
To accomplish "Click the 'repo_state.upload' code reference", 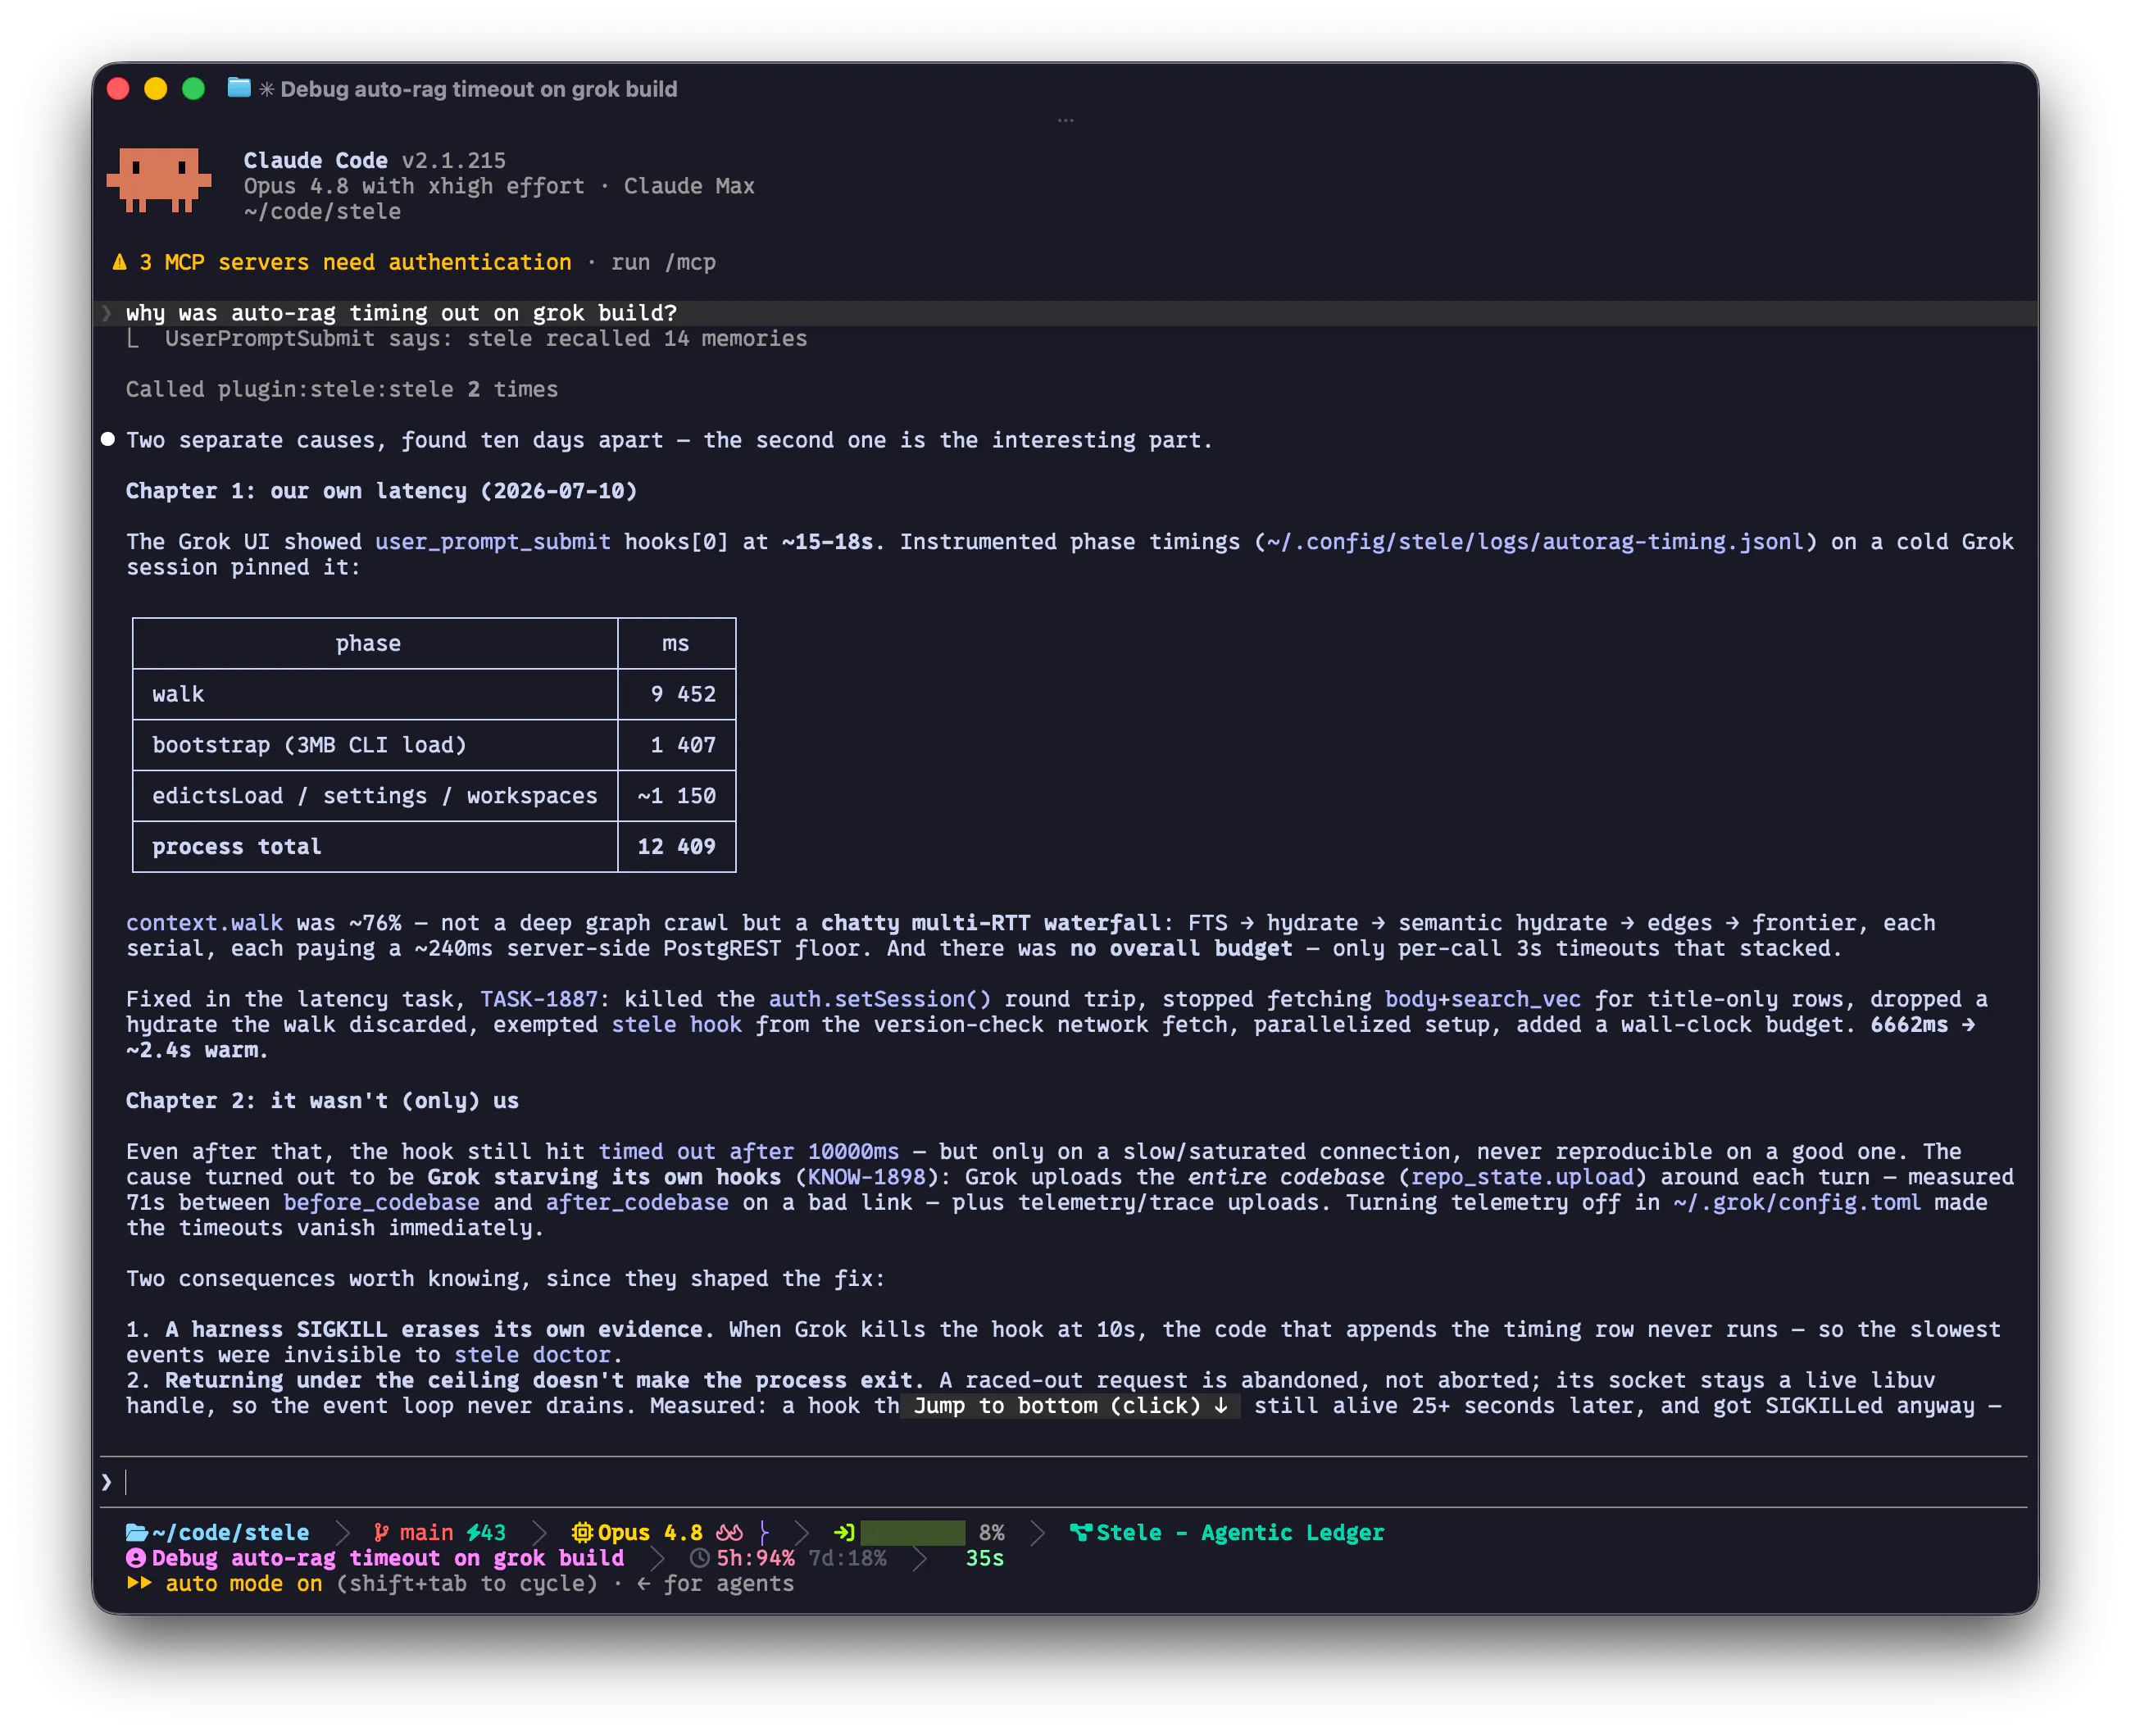I will (x=1522, y=1177).
